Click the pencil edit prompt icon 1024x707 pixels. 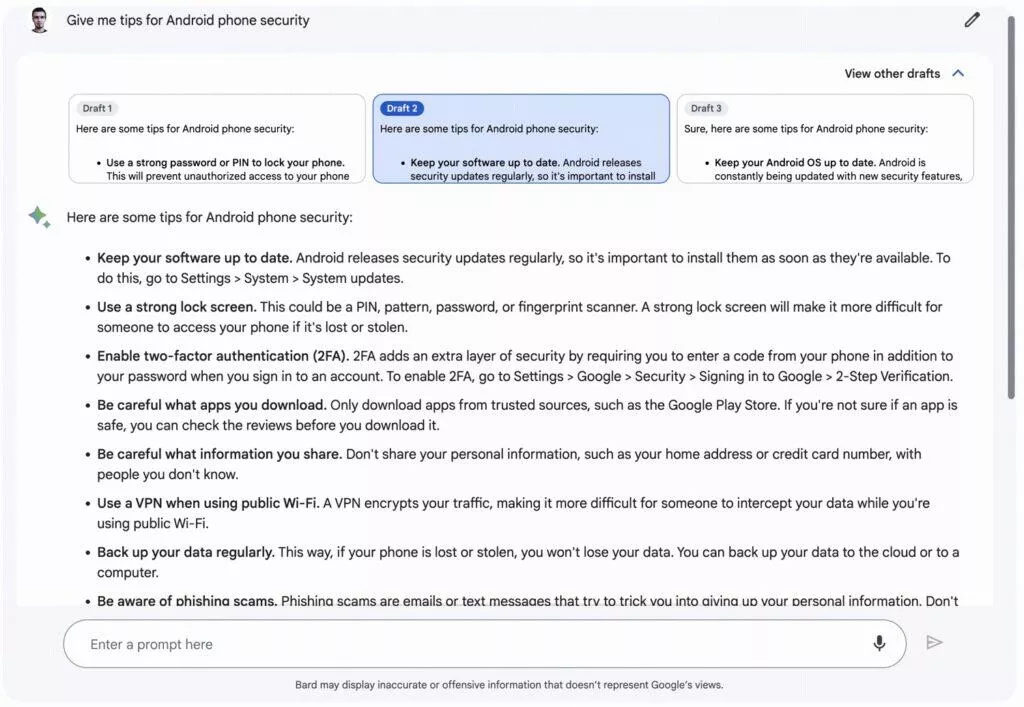point(972,20)
